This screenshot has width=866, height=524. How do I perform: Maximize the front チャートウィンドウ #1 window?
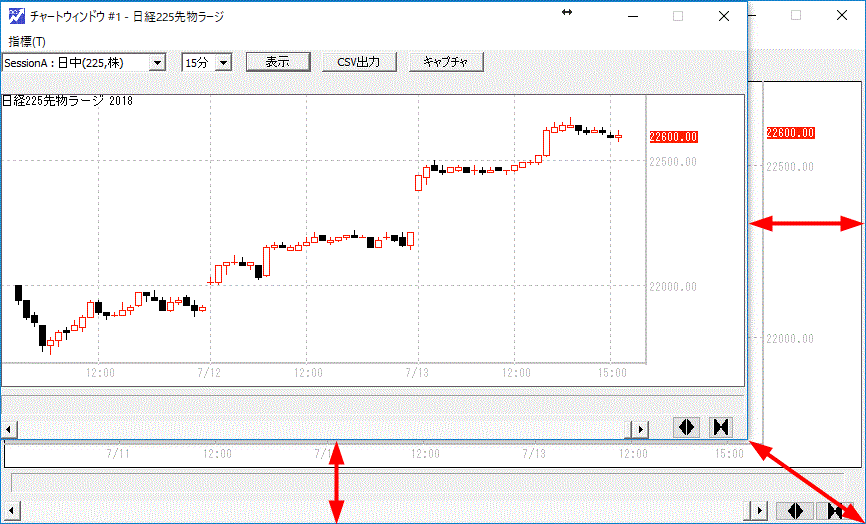[x=678, y=17]
